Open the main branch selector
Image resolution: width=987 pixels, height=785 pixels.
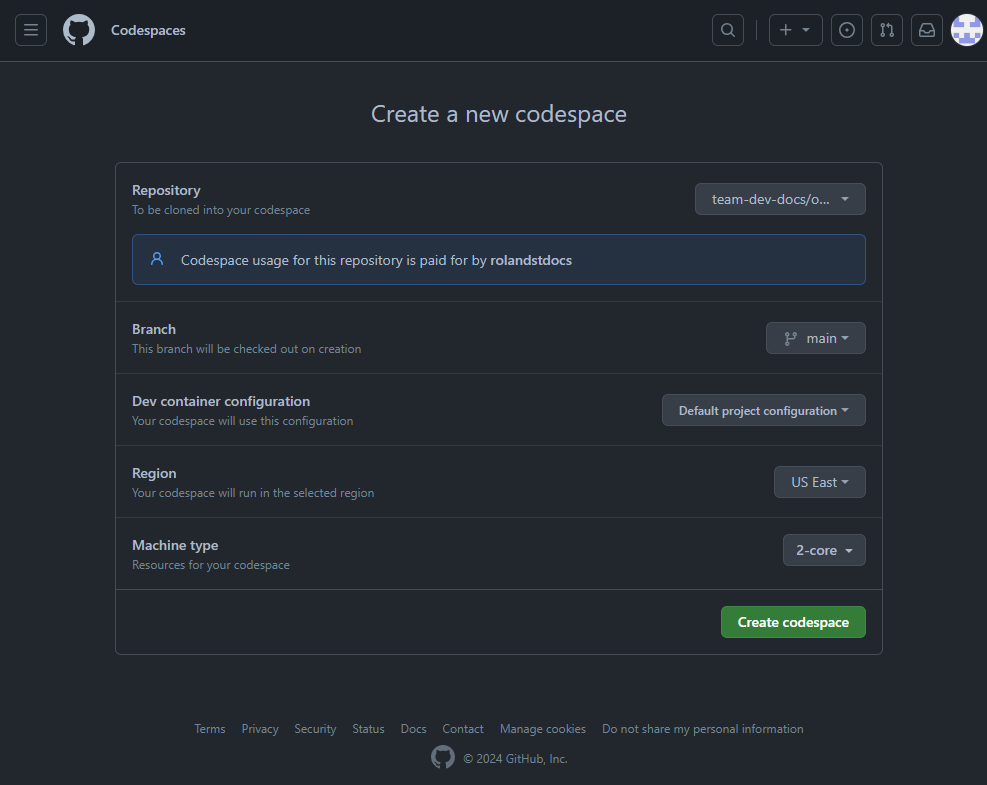point(816,338)
